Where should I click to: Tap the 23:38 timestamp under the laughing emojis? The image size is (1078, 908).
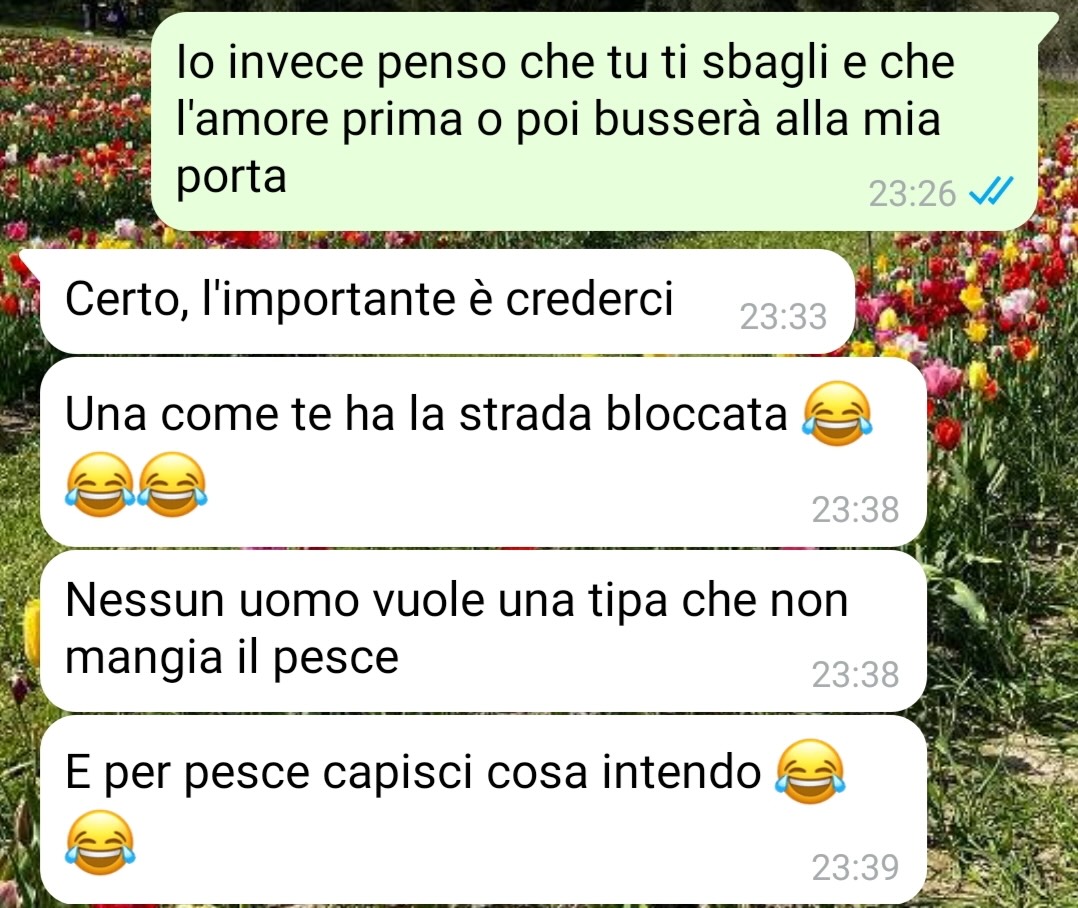point(855,509)
